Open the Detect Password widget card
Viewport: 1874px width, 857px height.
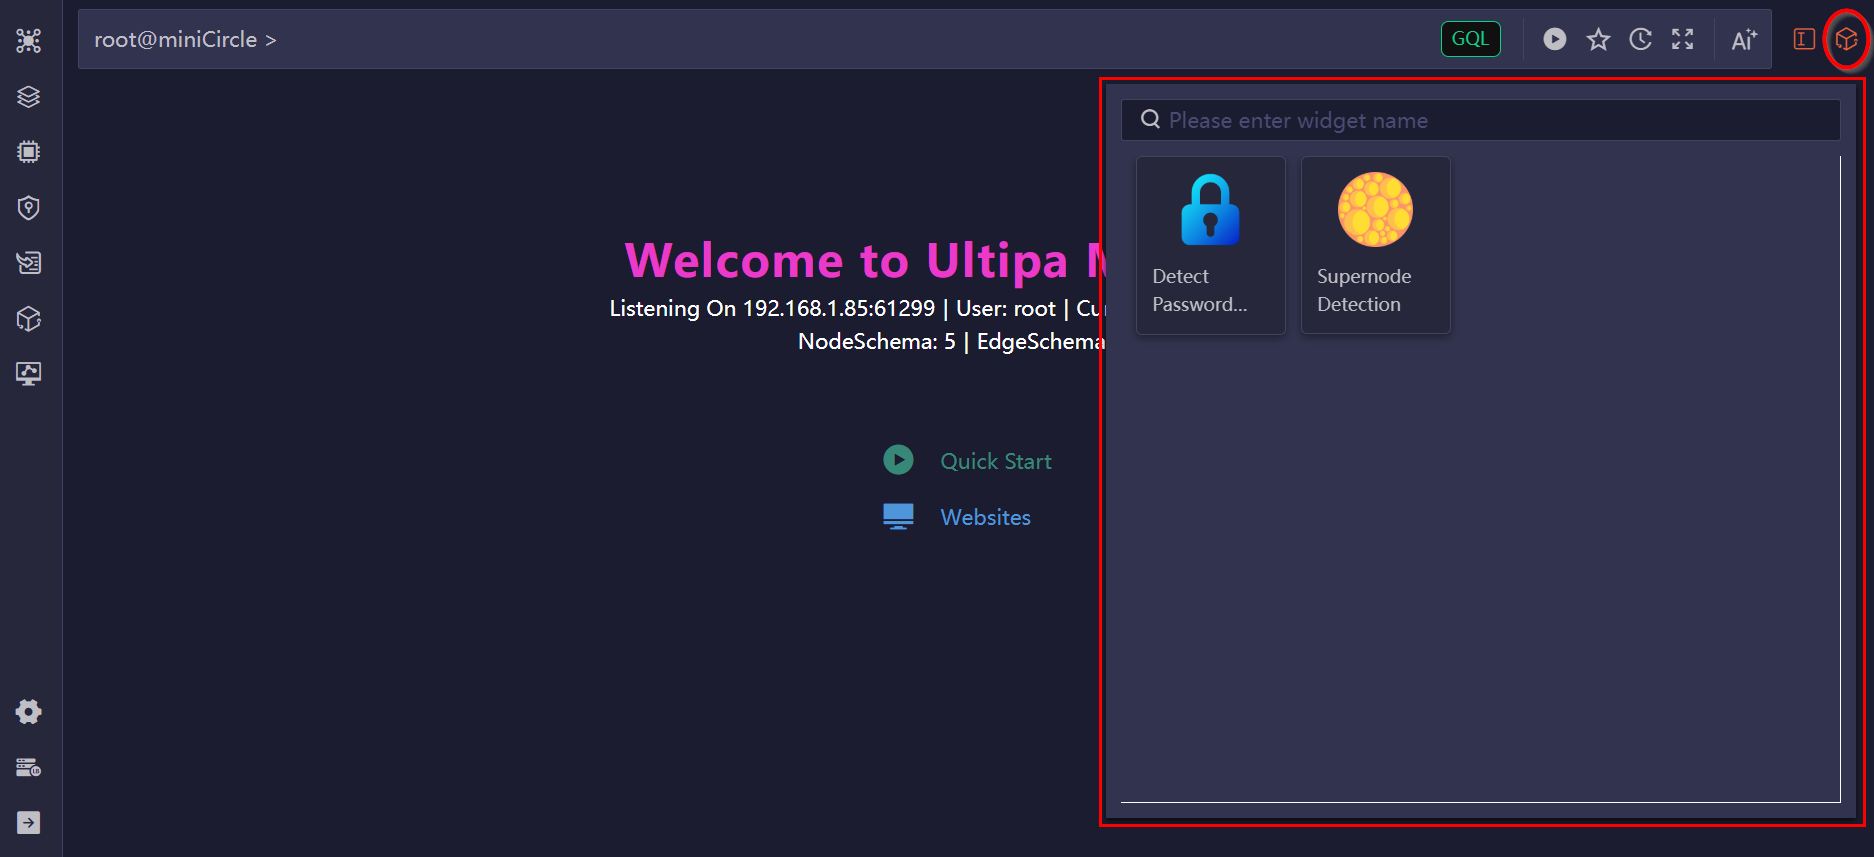pyautogui.click(x=1210, y=245)
